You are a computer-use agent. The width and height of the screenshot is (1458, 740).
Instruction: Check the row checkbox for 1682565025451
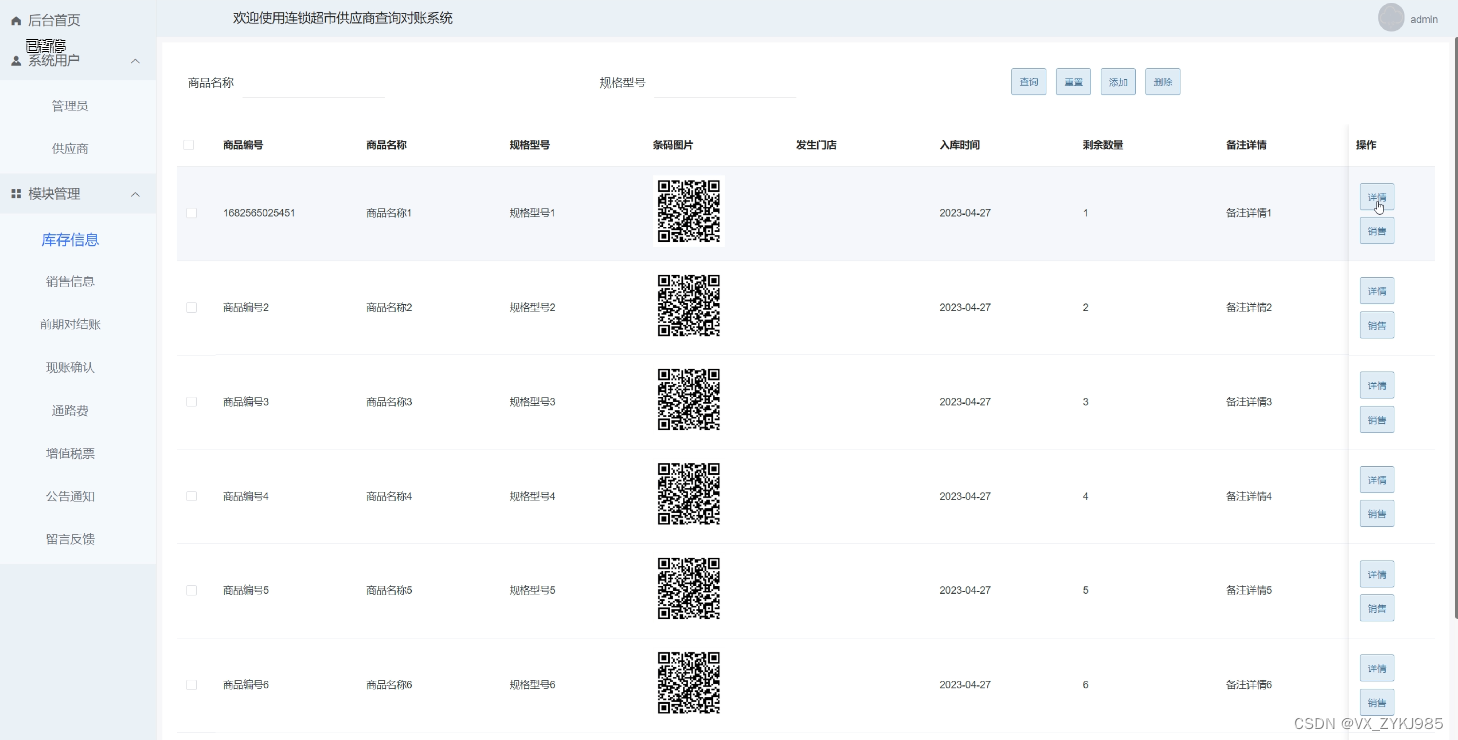tap(191, 213)
